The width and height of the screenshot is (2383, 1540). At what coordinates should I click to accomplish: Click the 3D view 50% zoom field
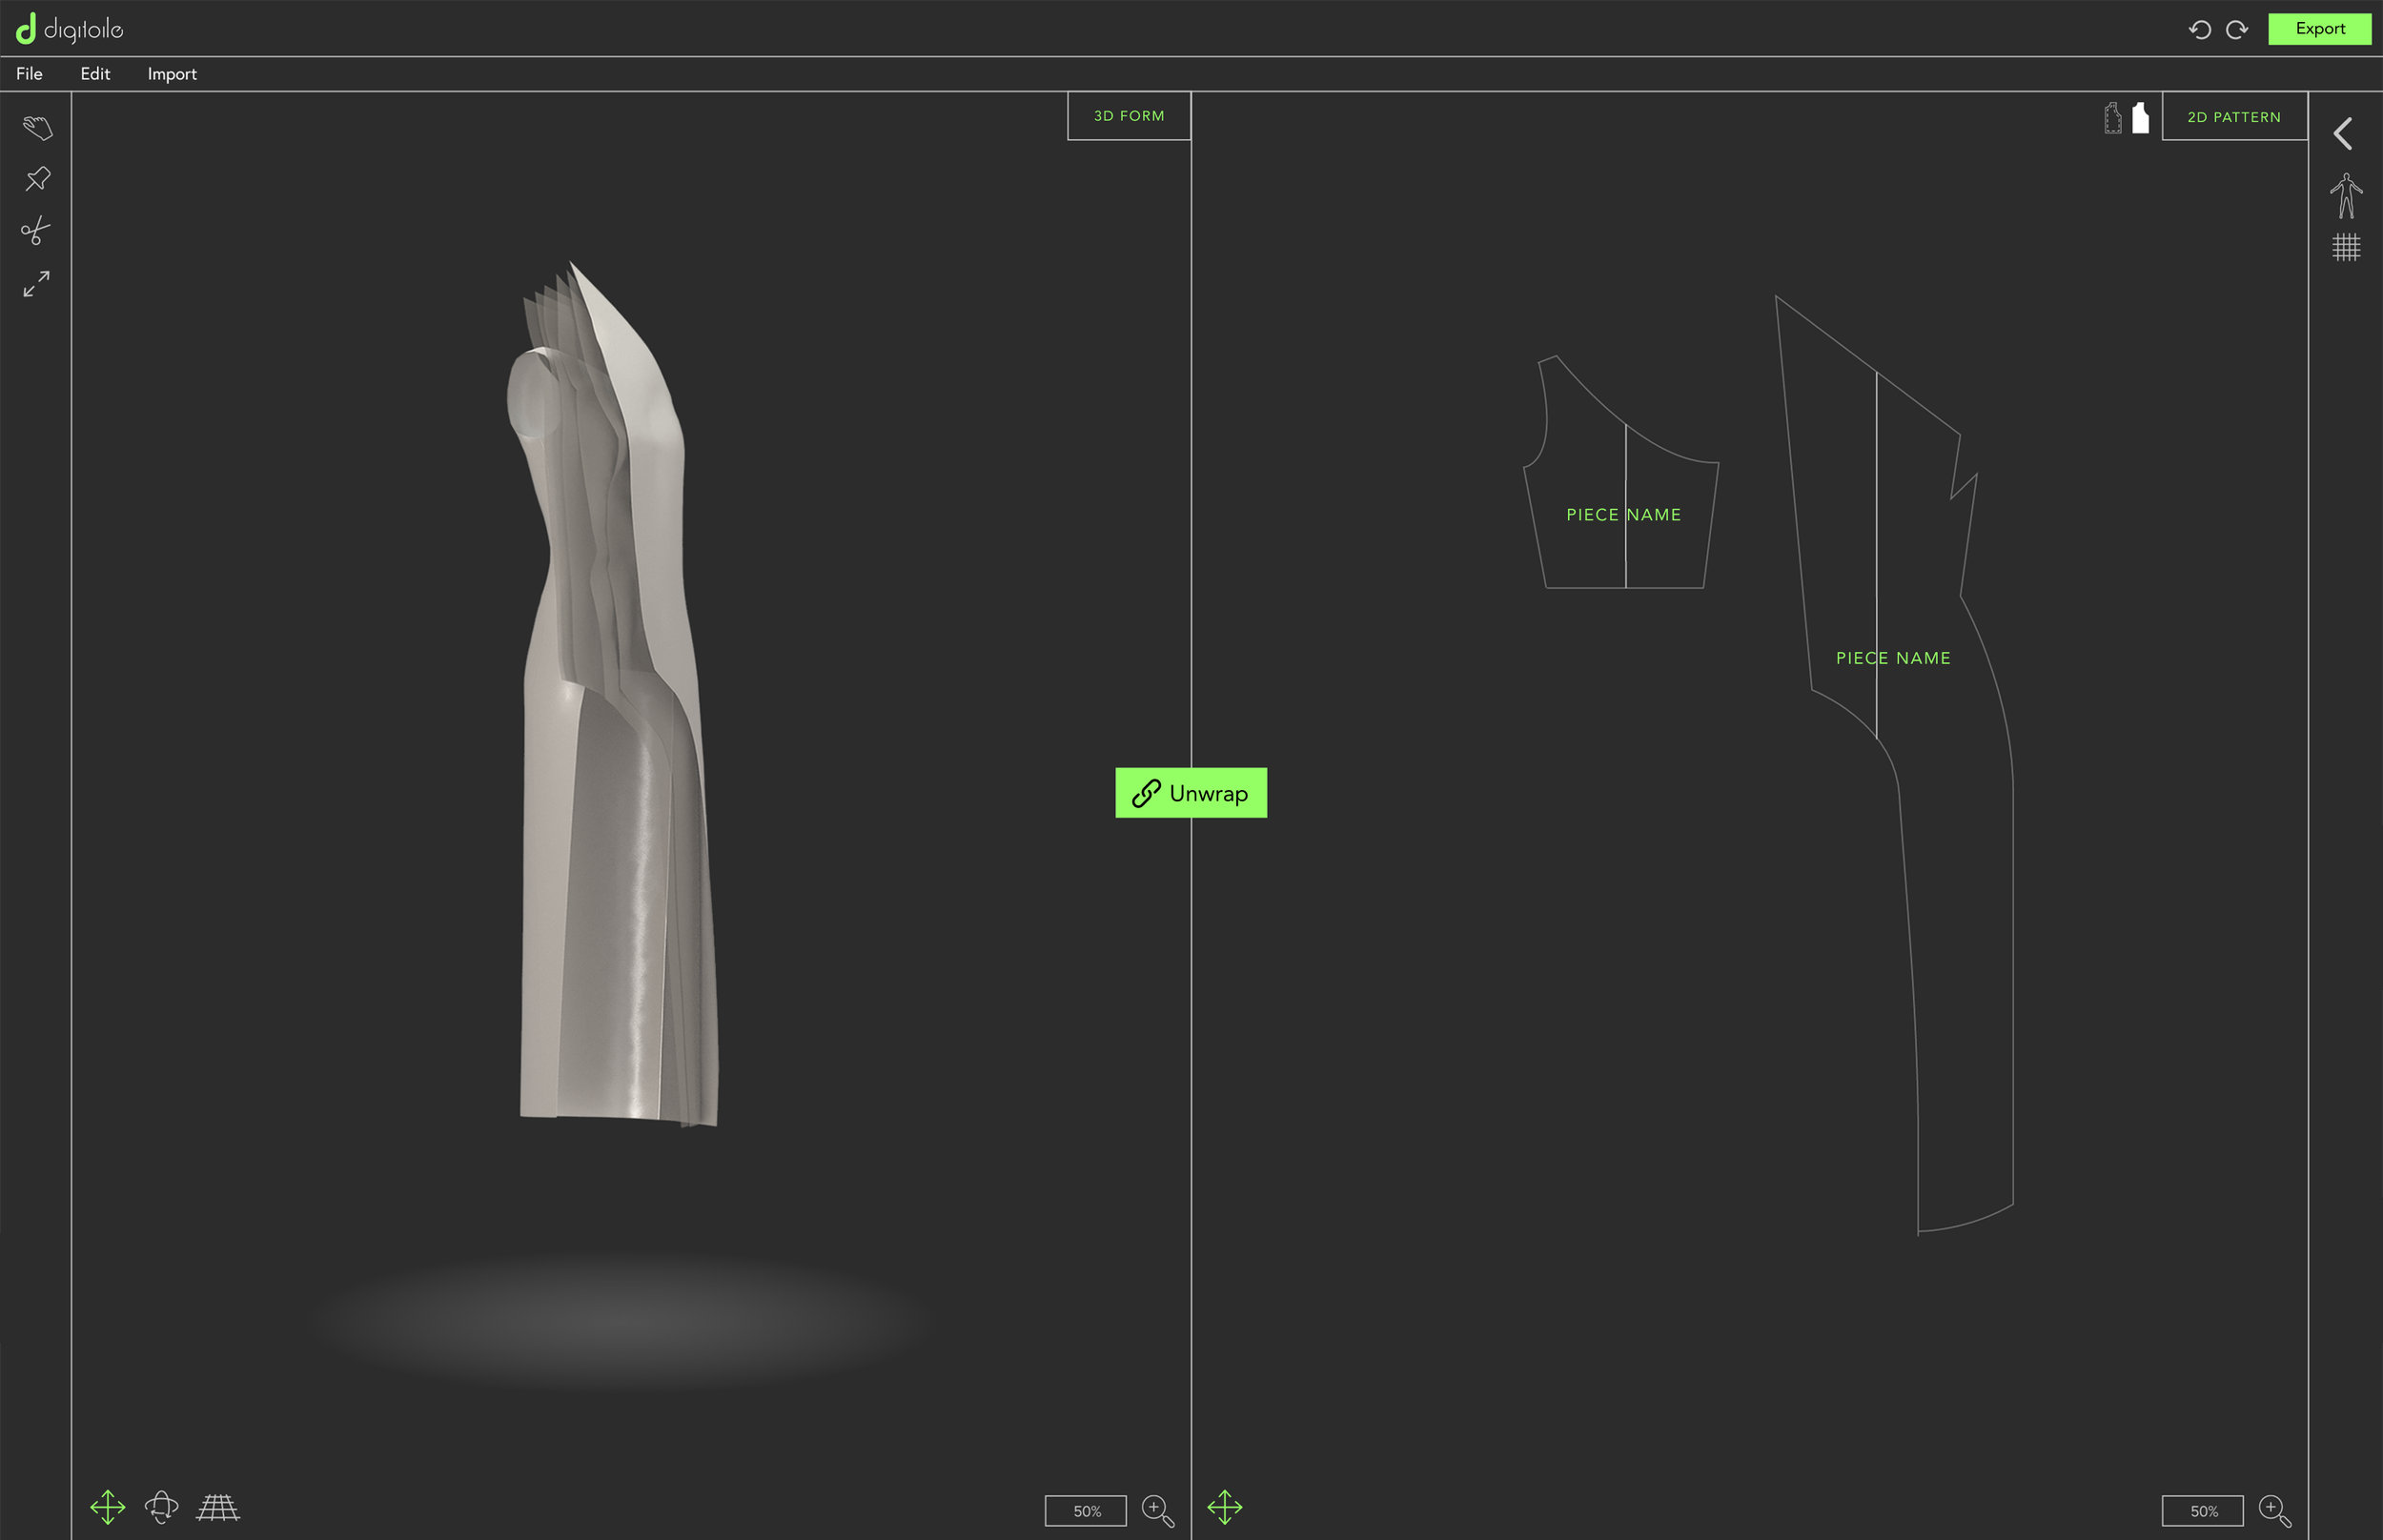point(1085,1510)
